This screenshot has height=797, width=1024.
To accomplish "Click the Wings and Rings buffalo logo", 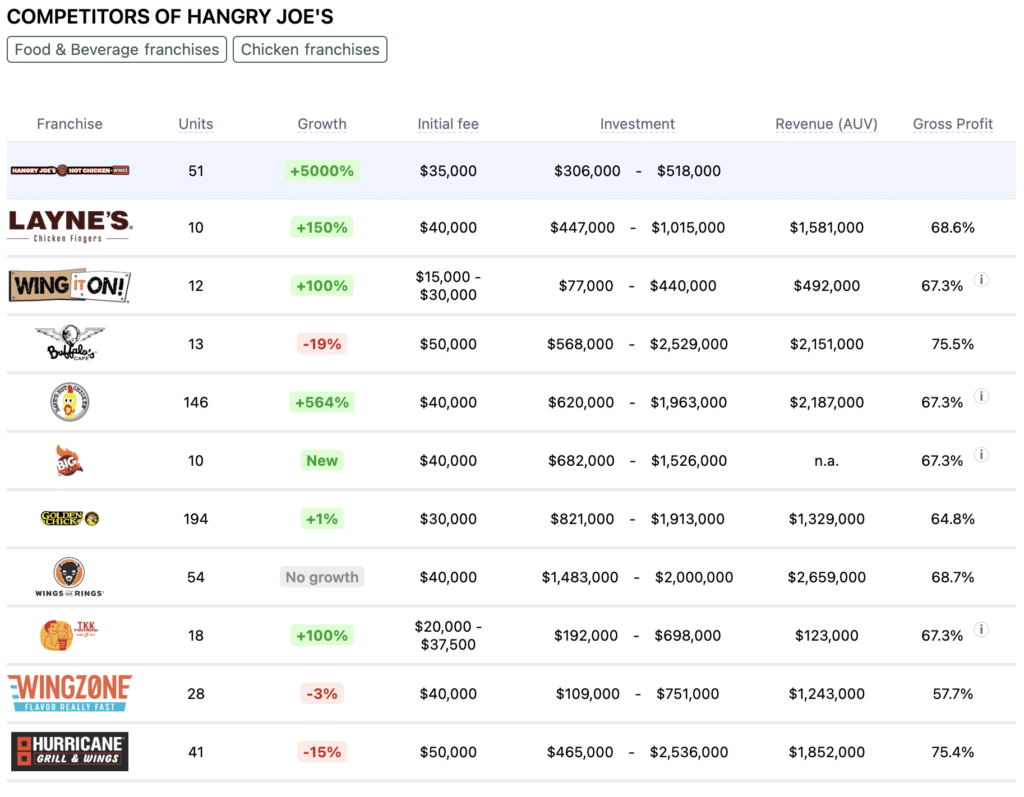I will 69,577.
